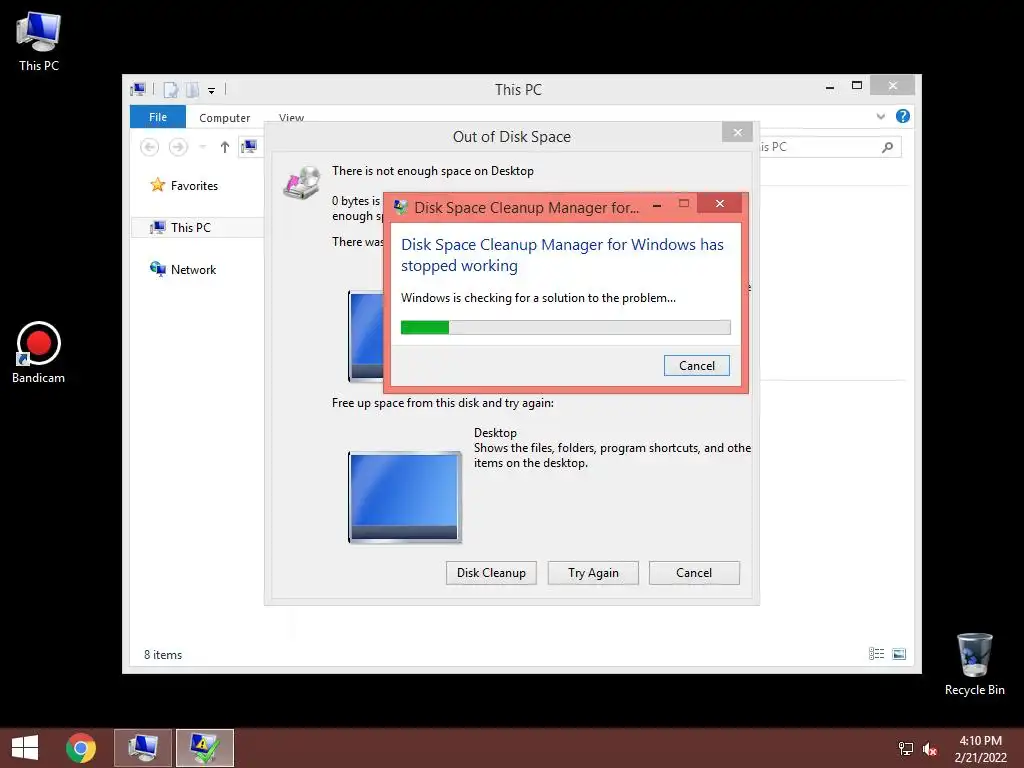
Task: Click search magnifier in This PC window
Action: [x=887, y=147]
